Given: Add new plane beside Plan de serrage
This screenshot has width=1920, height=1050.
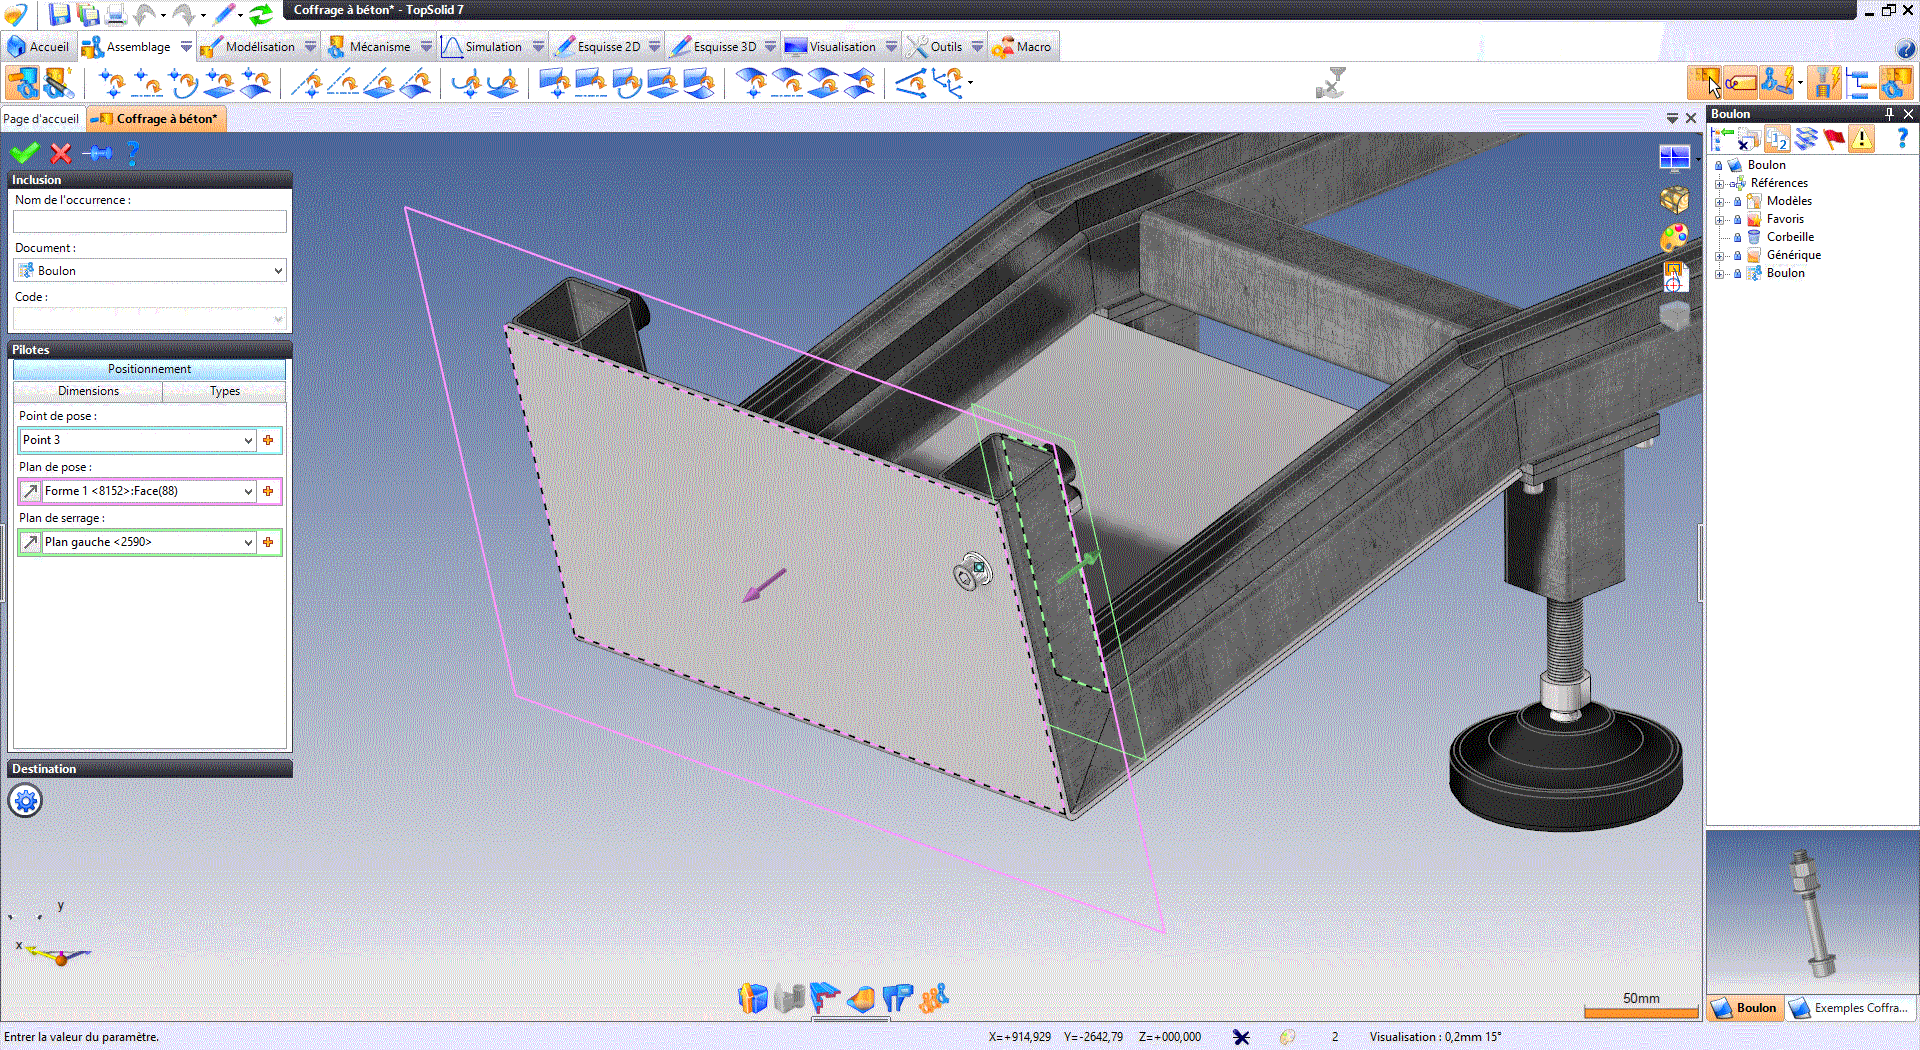Looking at the screenshot, I should (268, 542).
